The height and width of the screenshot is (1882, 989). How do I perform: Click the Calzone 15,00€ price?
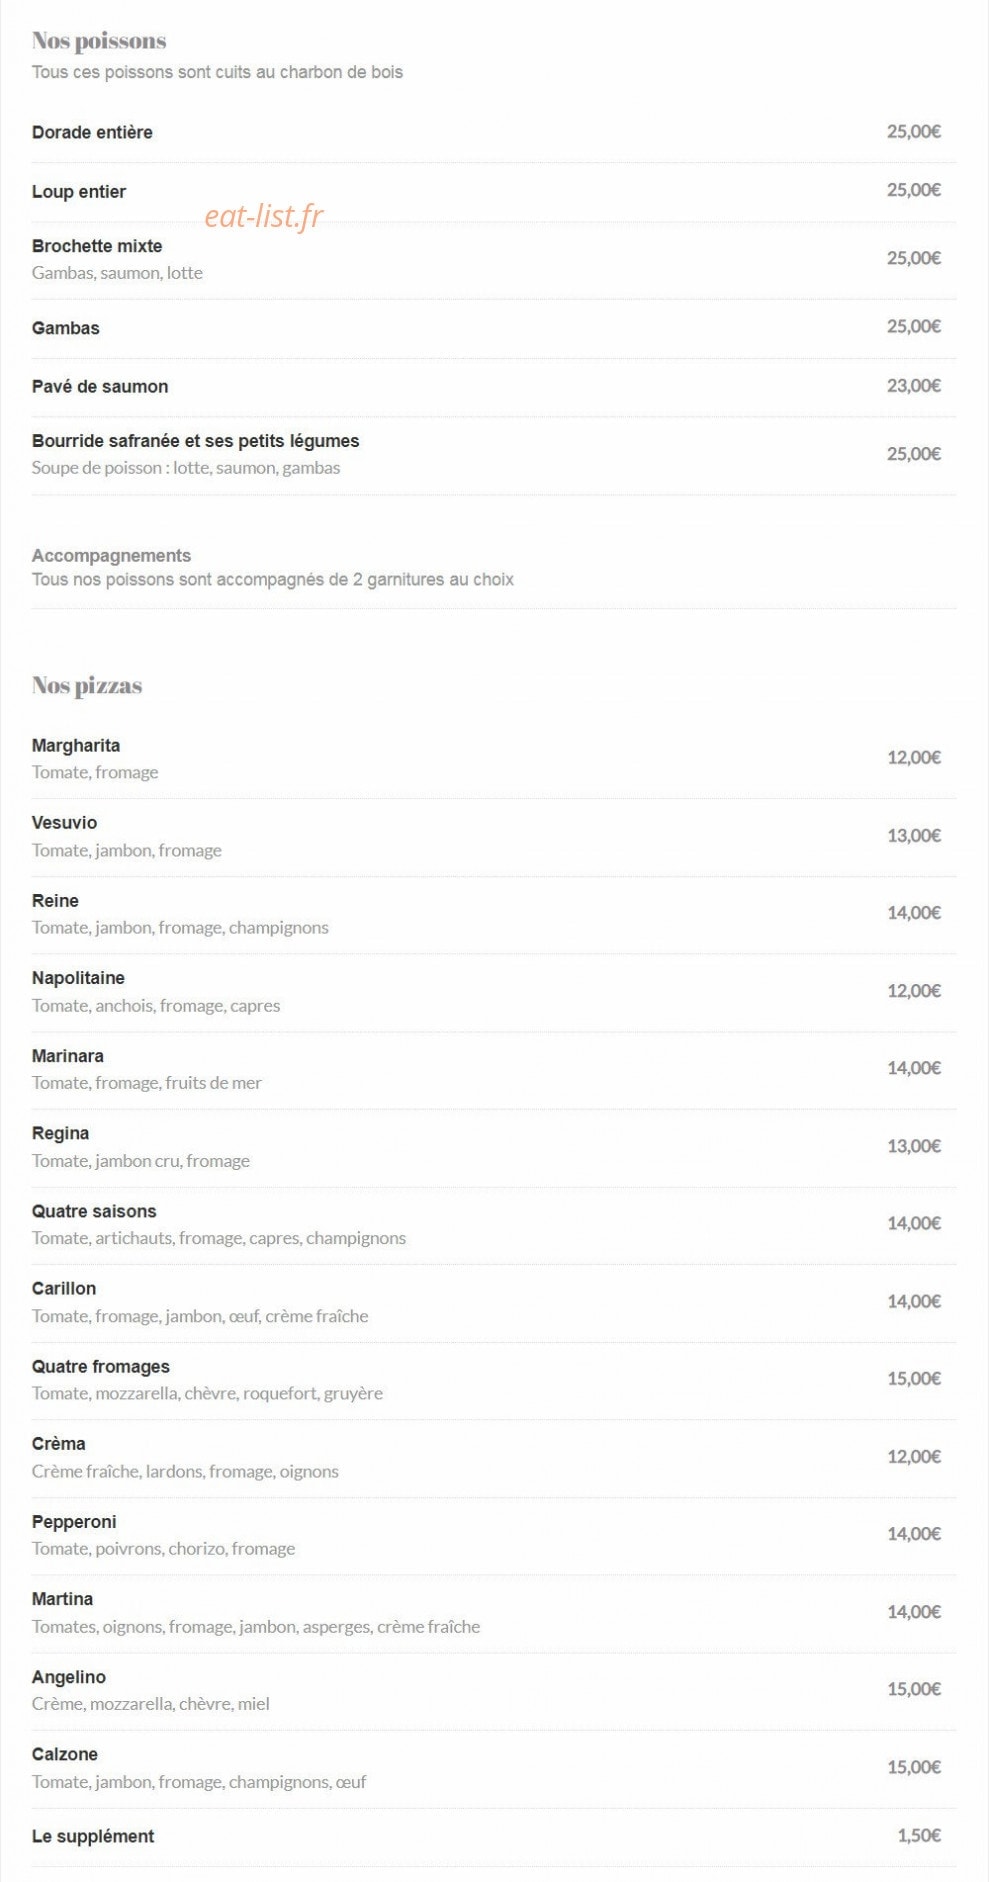click(914, 1767)
